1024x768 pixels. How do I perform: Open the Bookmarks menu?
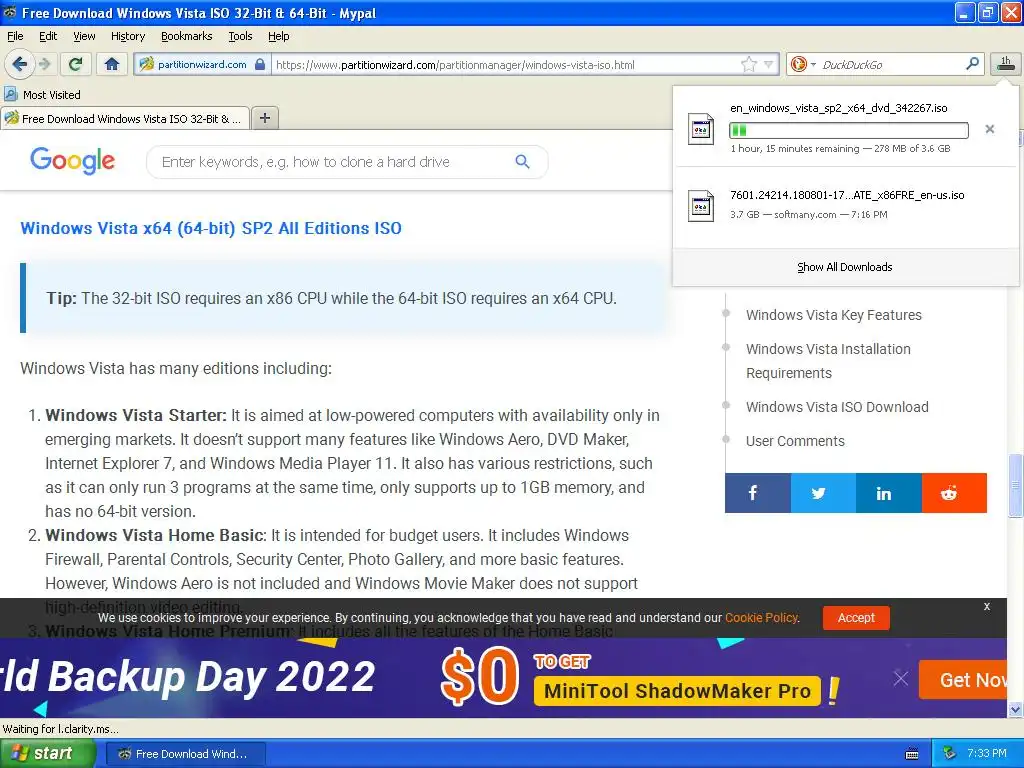point(186,36)
